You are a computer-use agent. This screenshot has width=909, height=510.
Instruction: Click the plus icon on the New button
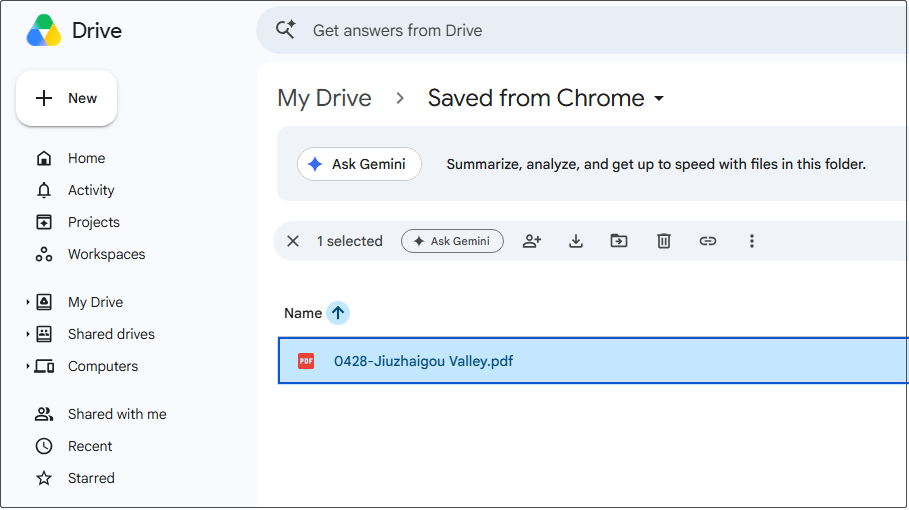[x=44, y=98]
